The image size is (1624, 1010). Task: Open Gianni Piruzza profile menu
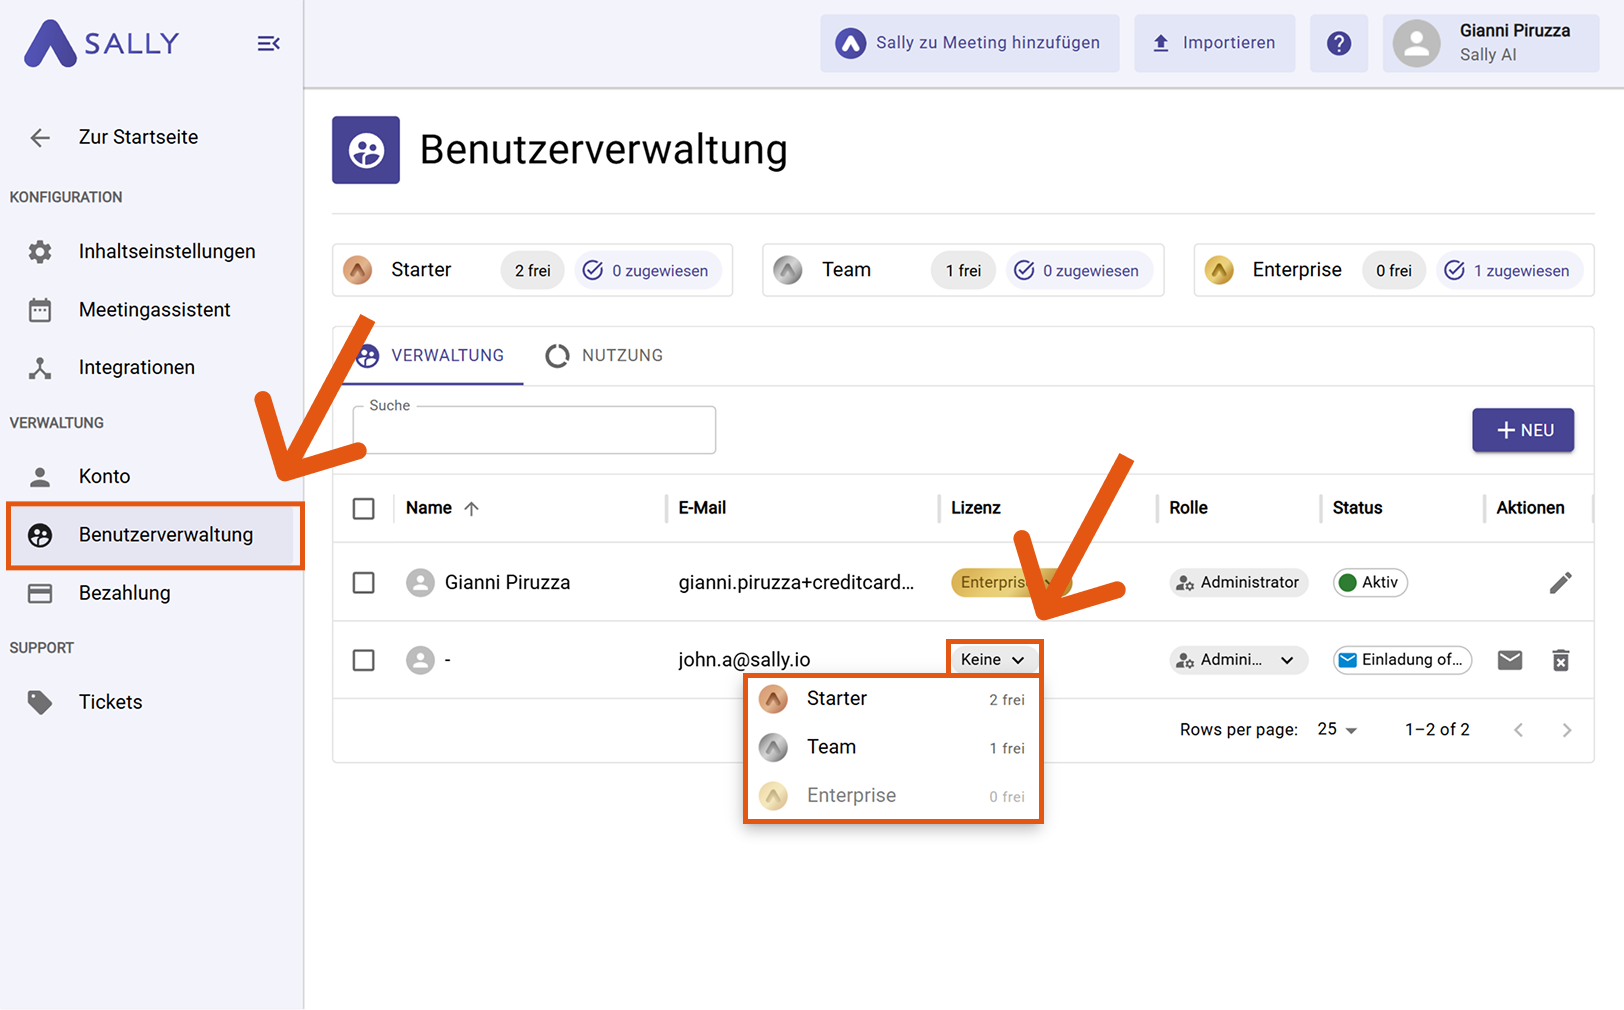[x=1491, y=43]
